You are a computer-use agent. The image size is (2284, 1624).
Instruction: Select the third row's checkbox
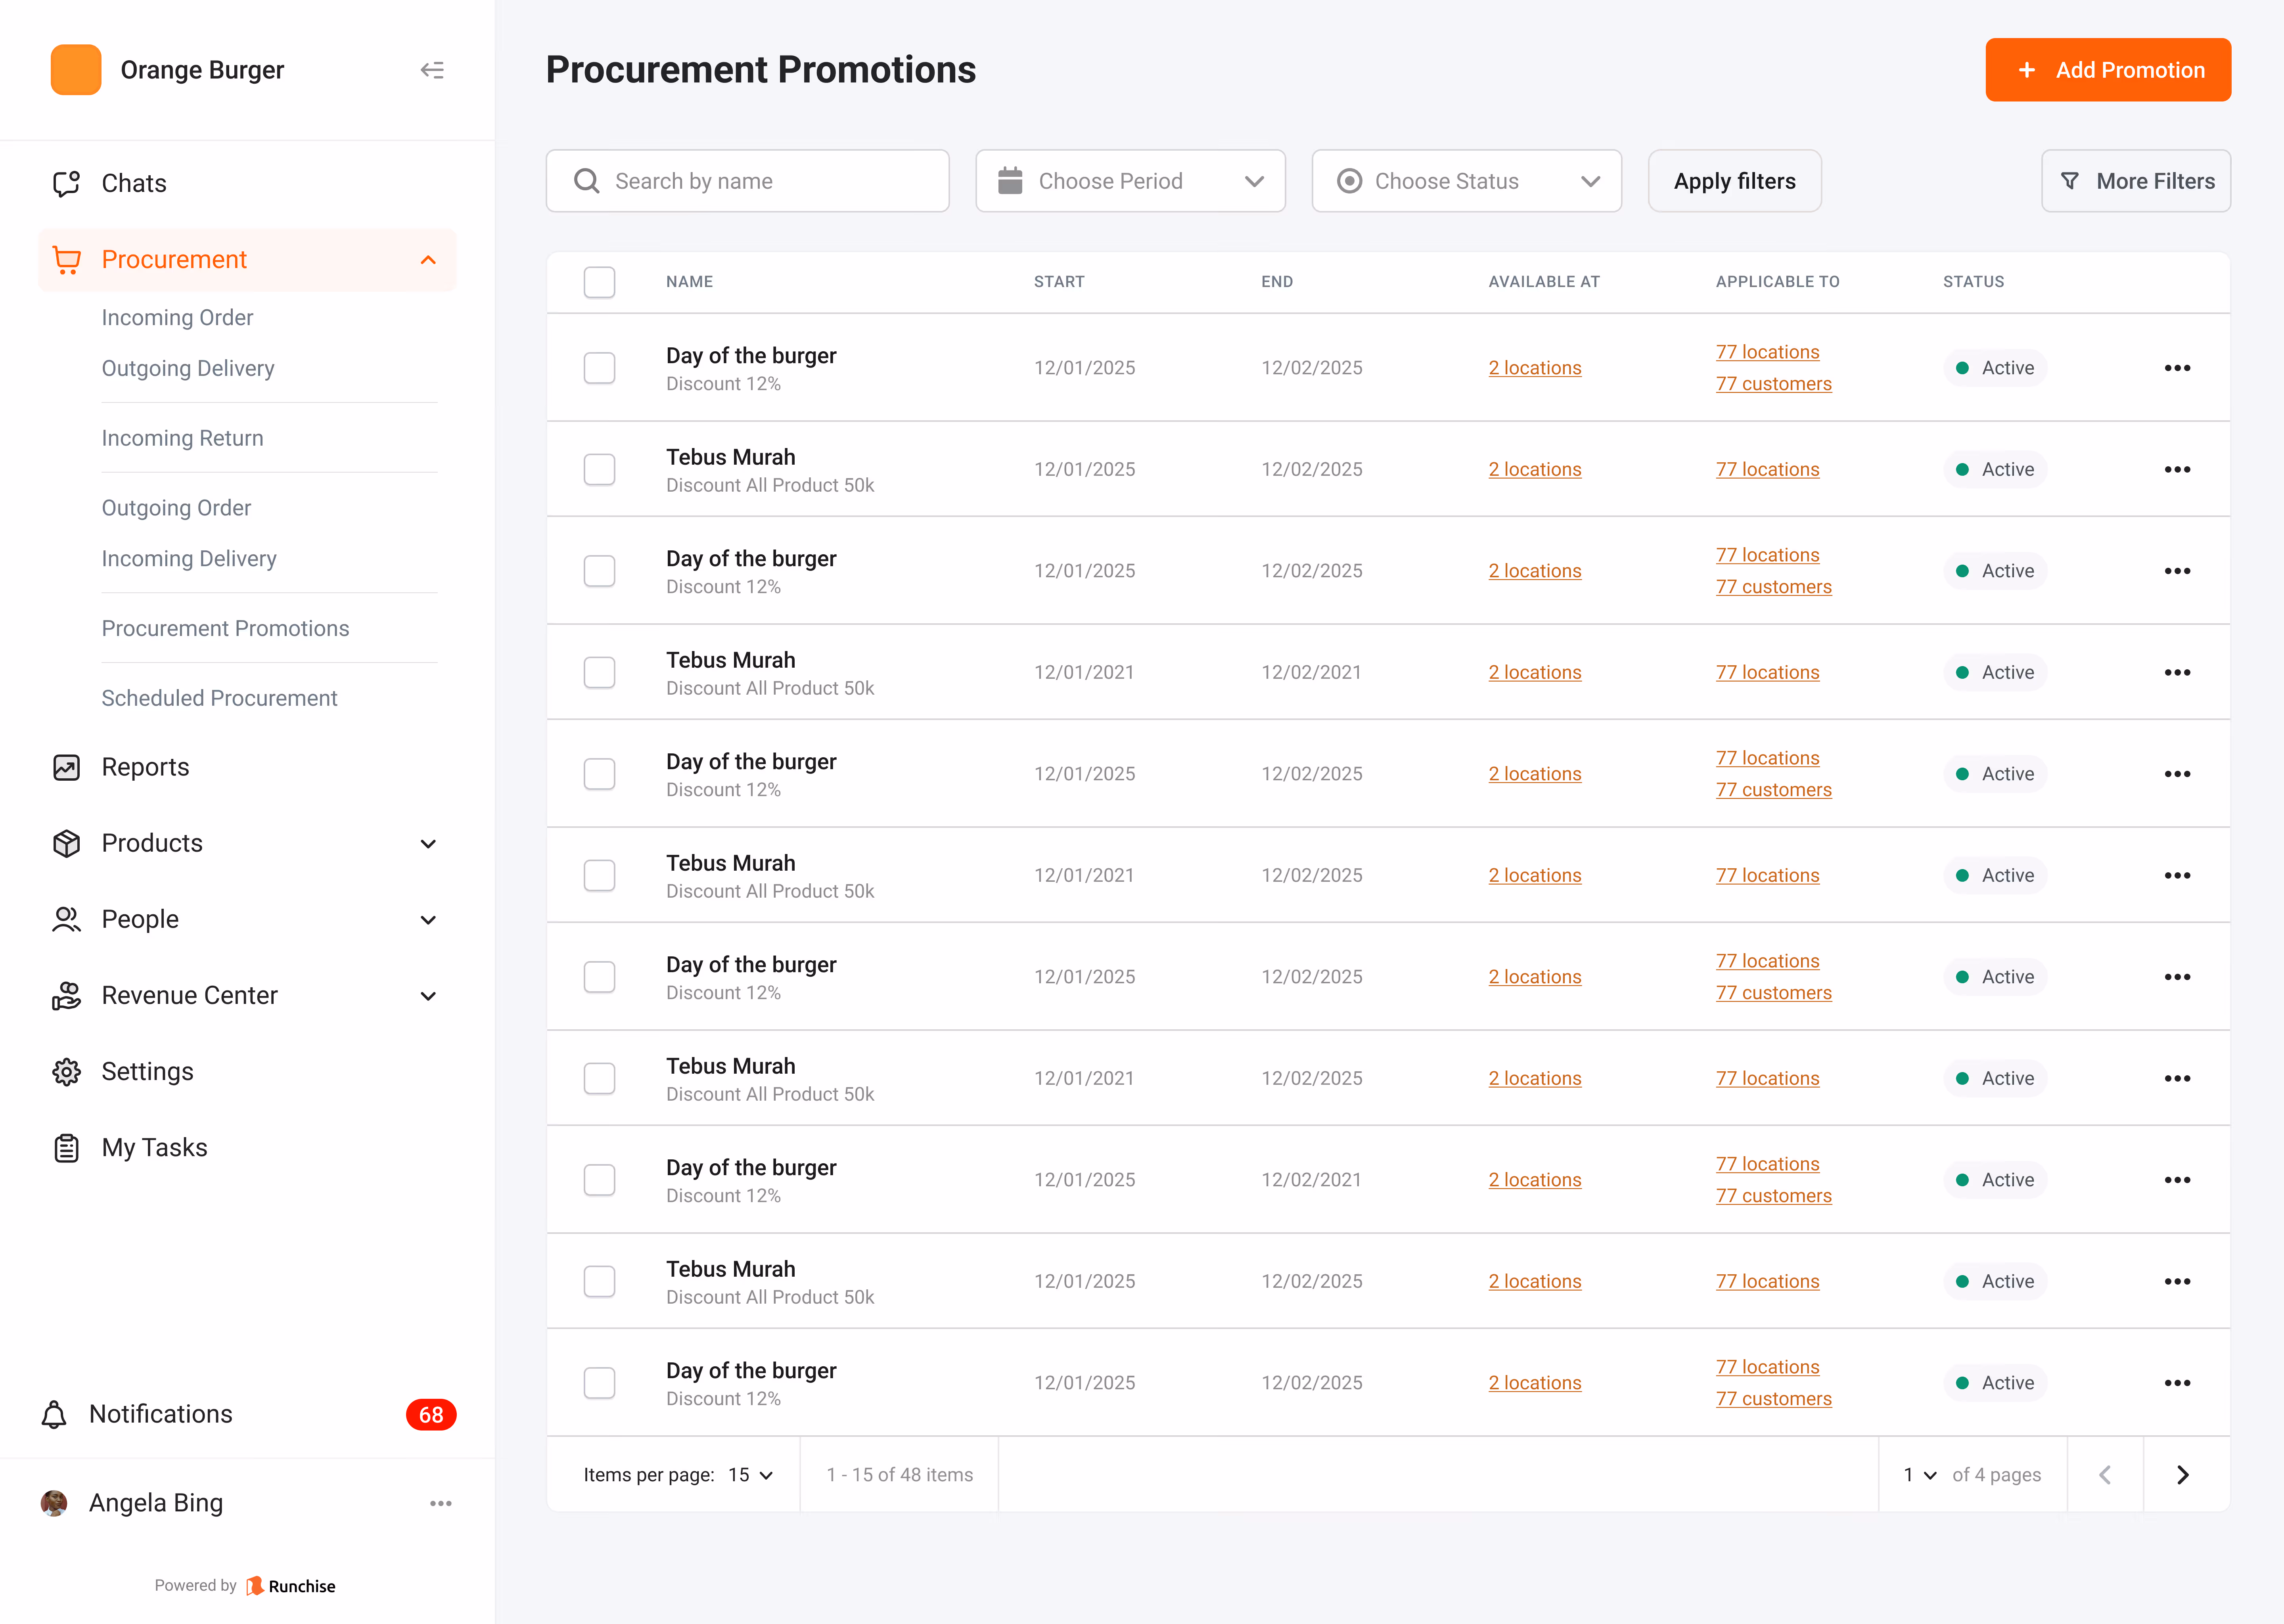[599, 571]
